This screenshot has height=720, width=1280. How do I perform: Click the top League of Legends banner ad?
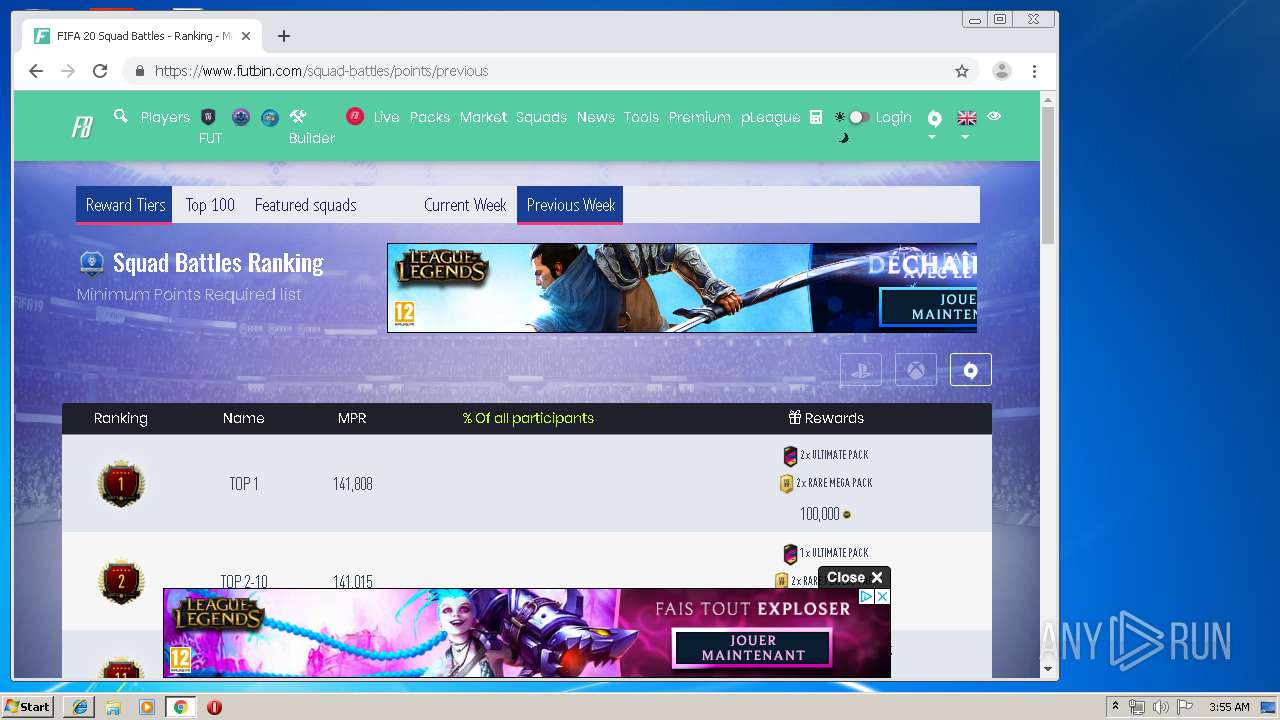pos(682,288)
